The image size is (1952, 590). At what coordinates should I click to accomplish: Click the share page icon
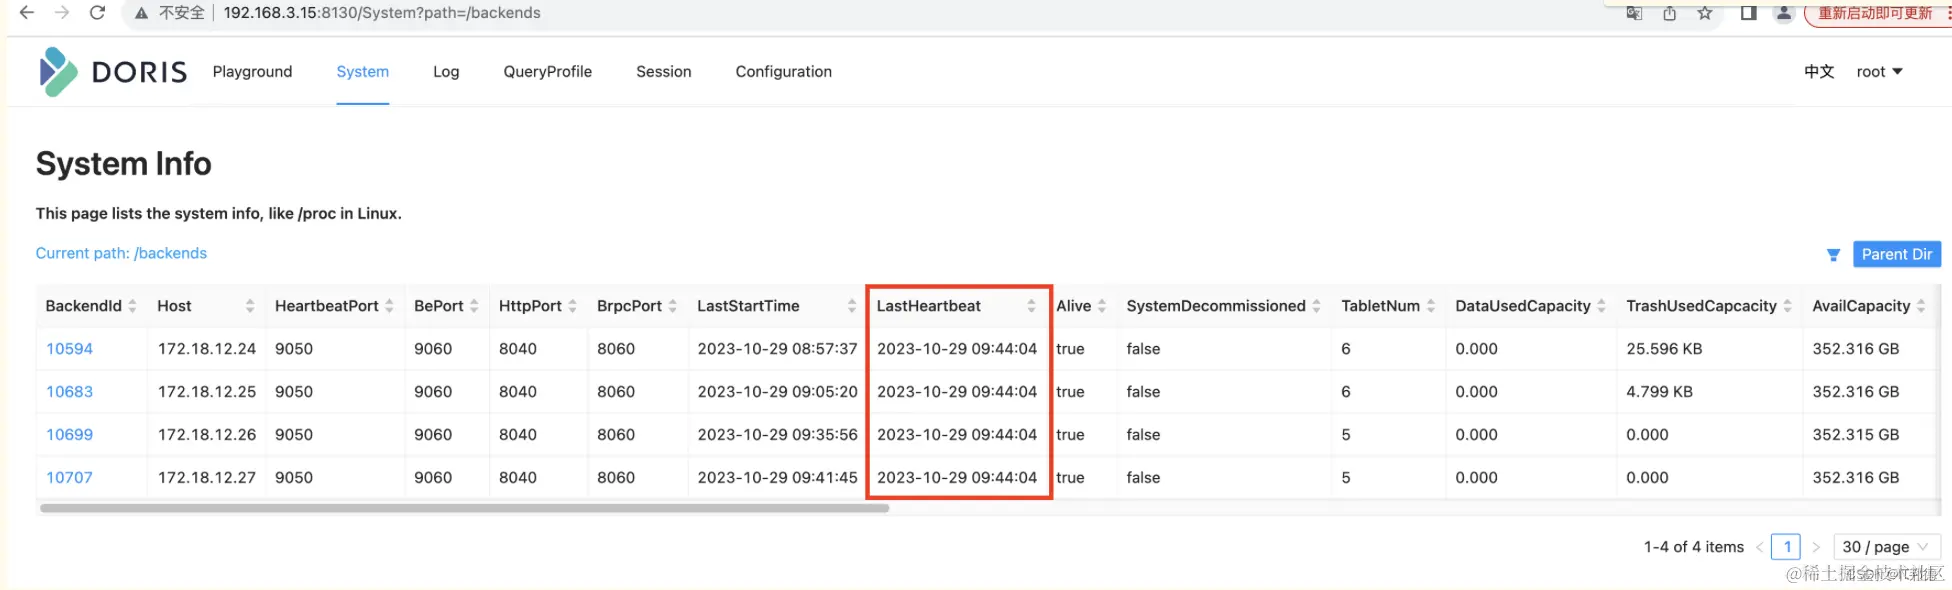[1669, 13]
